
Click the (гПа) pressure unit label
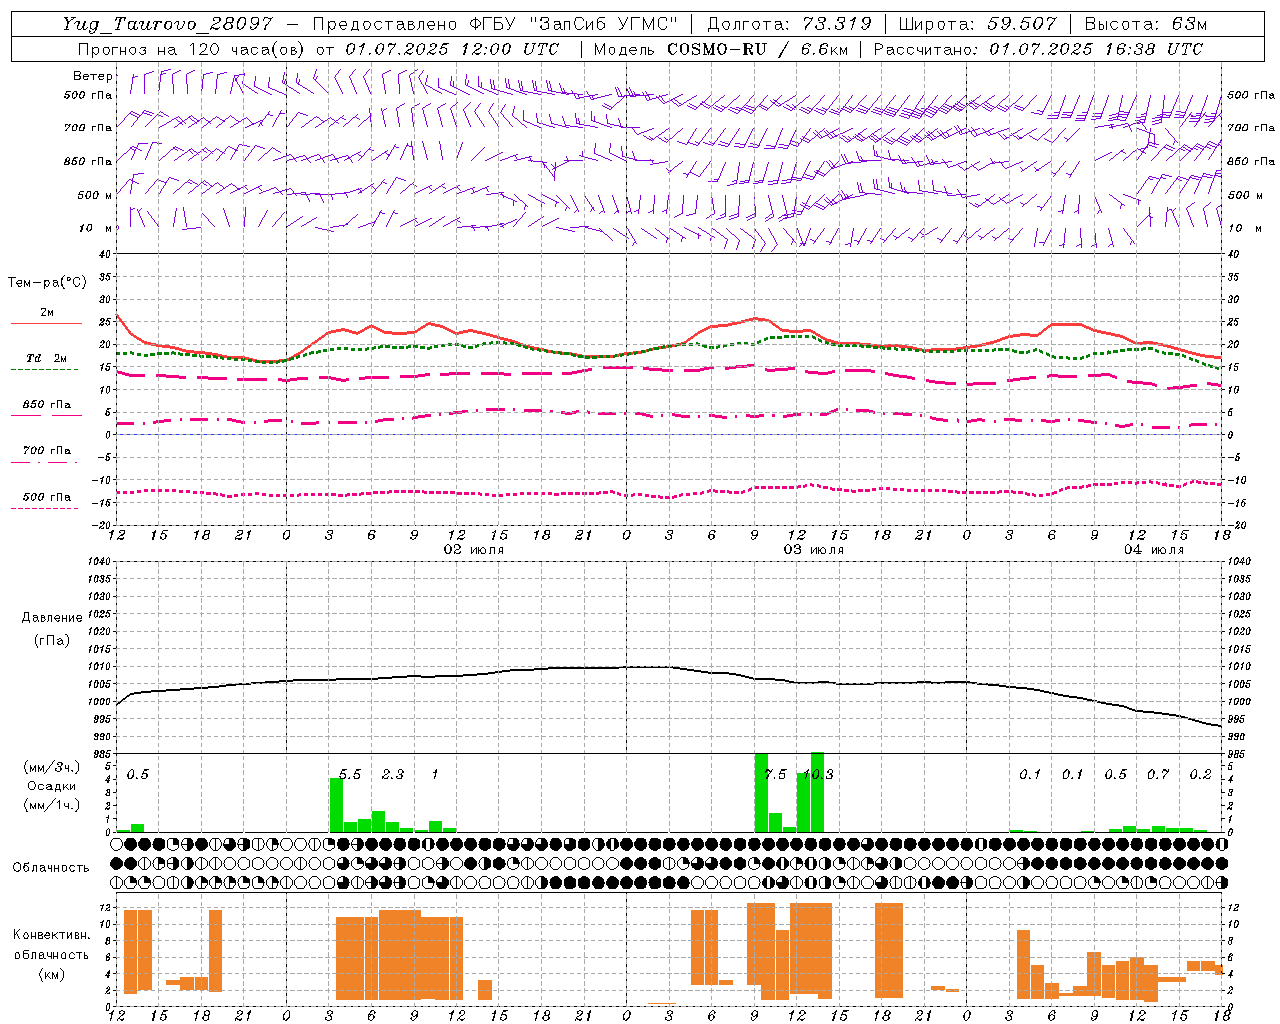[52, 640]
